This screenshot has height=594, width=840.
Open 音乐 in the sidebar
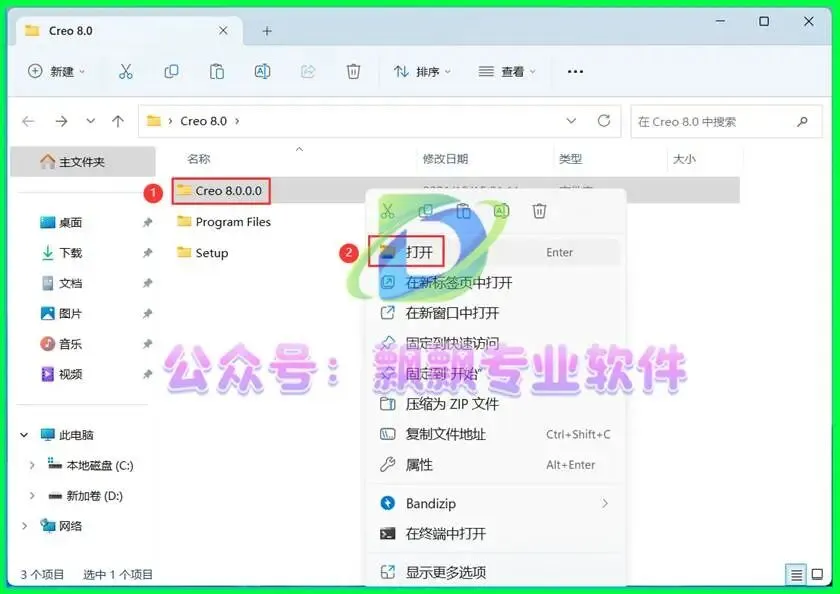[70, 344]
